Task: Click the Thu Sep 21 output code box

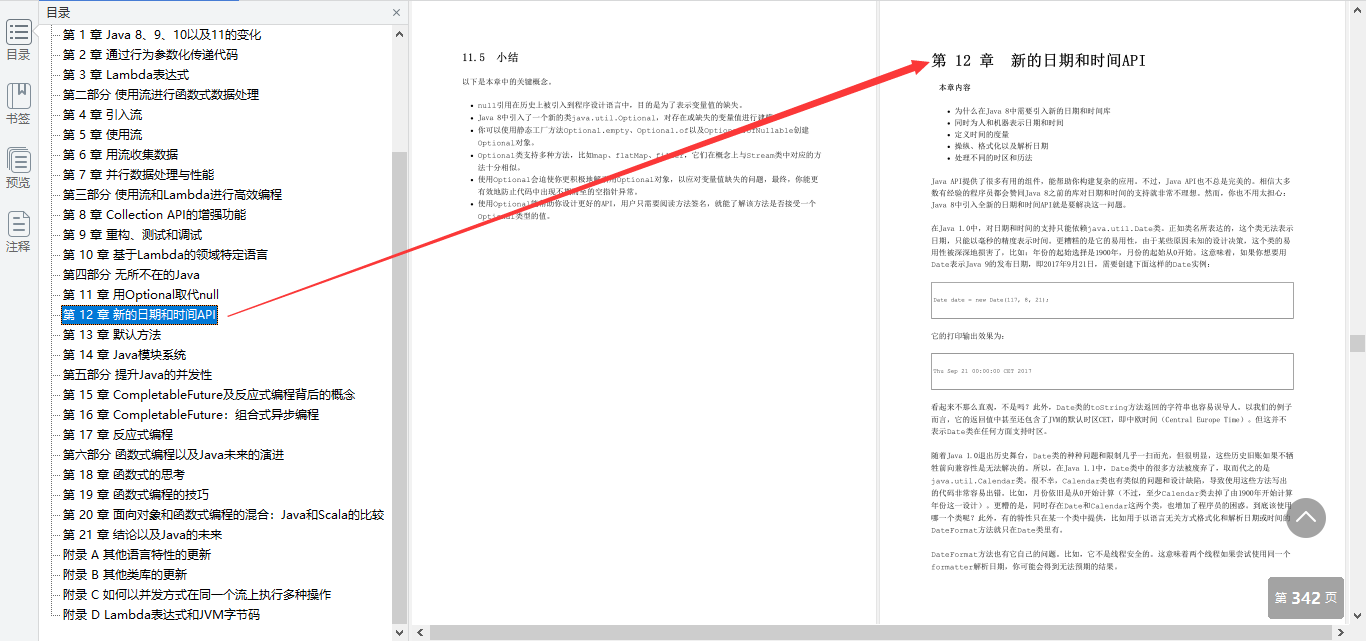Action: click(1112, 371)
